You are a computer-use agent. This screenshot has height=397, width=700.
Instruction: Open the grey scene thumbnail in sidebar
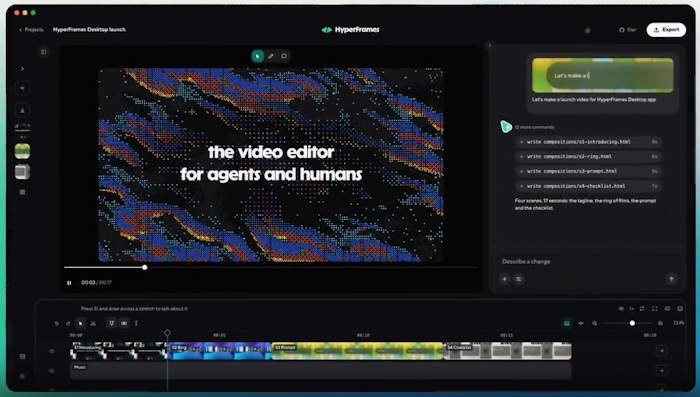22,171
